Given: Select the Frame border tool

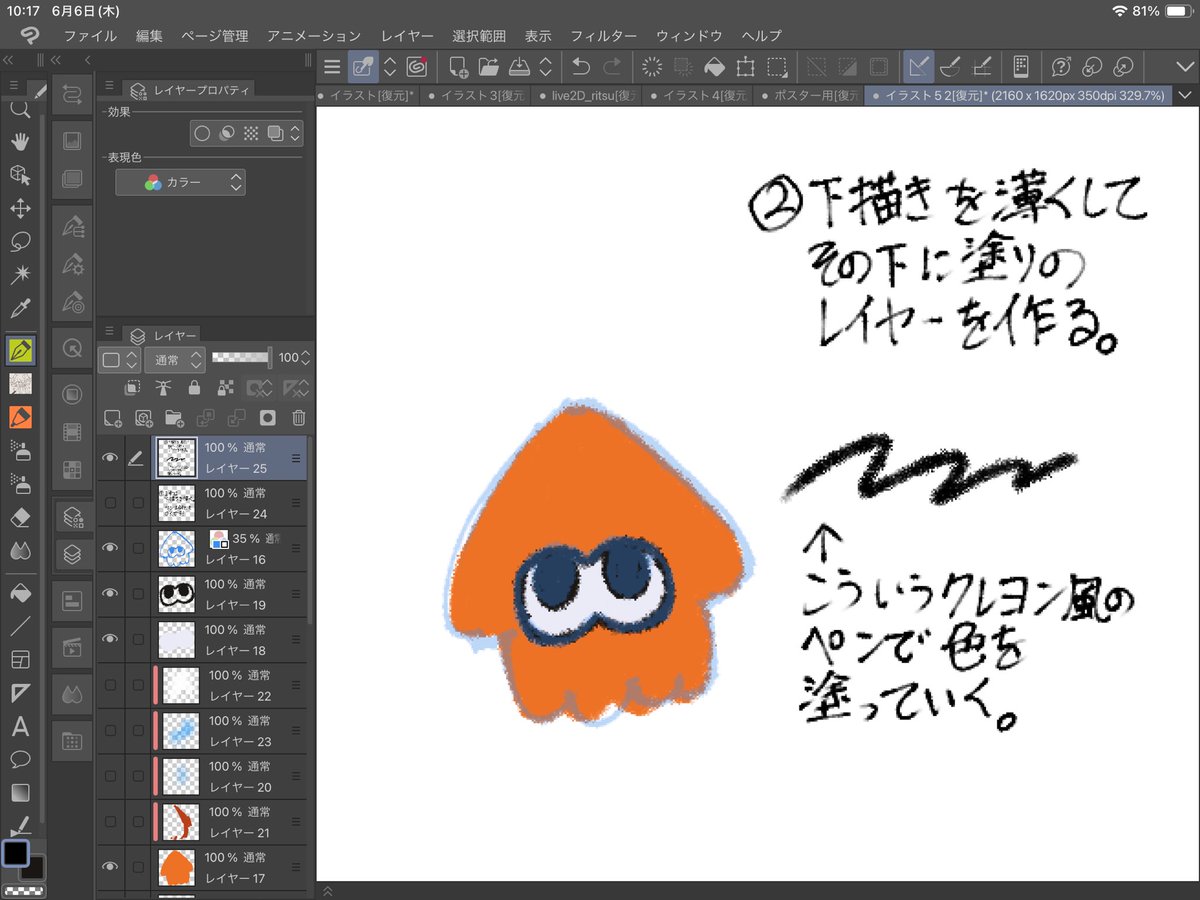Looking at the screenshot, I should tap(20, 660).
